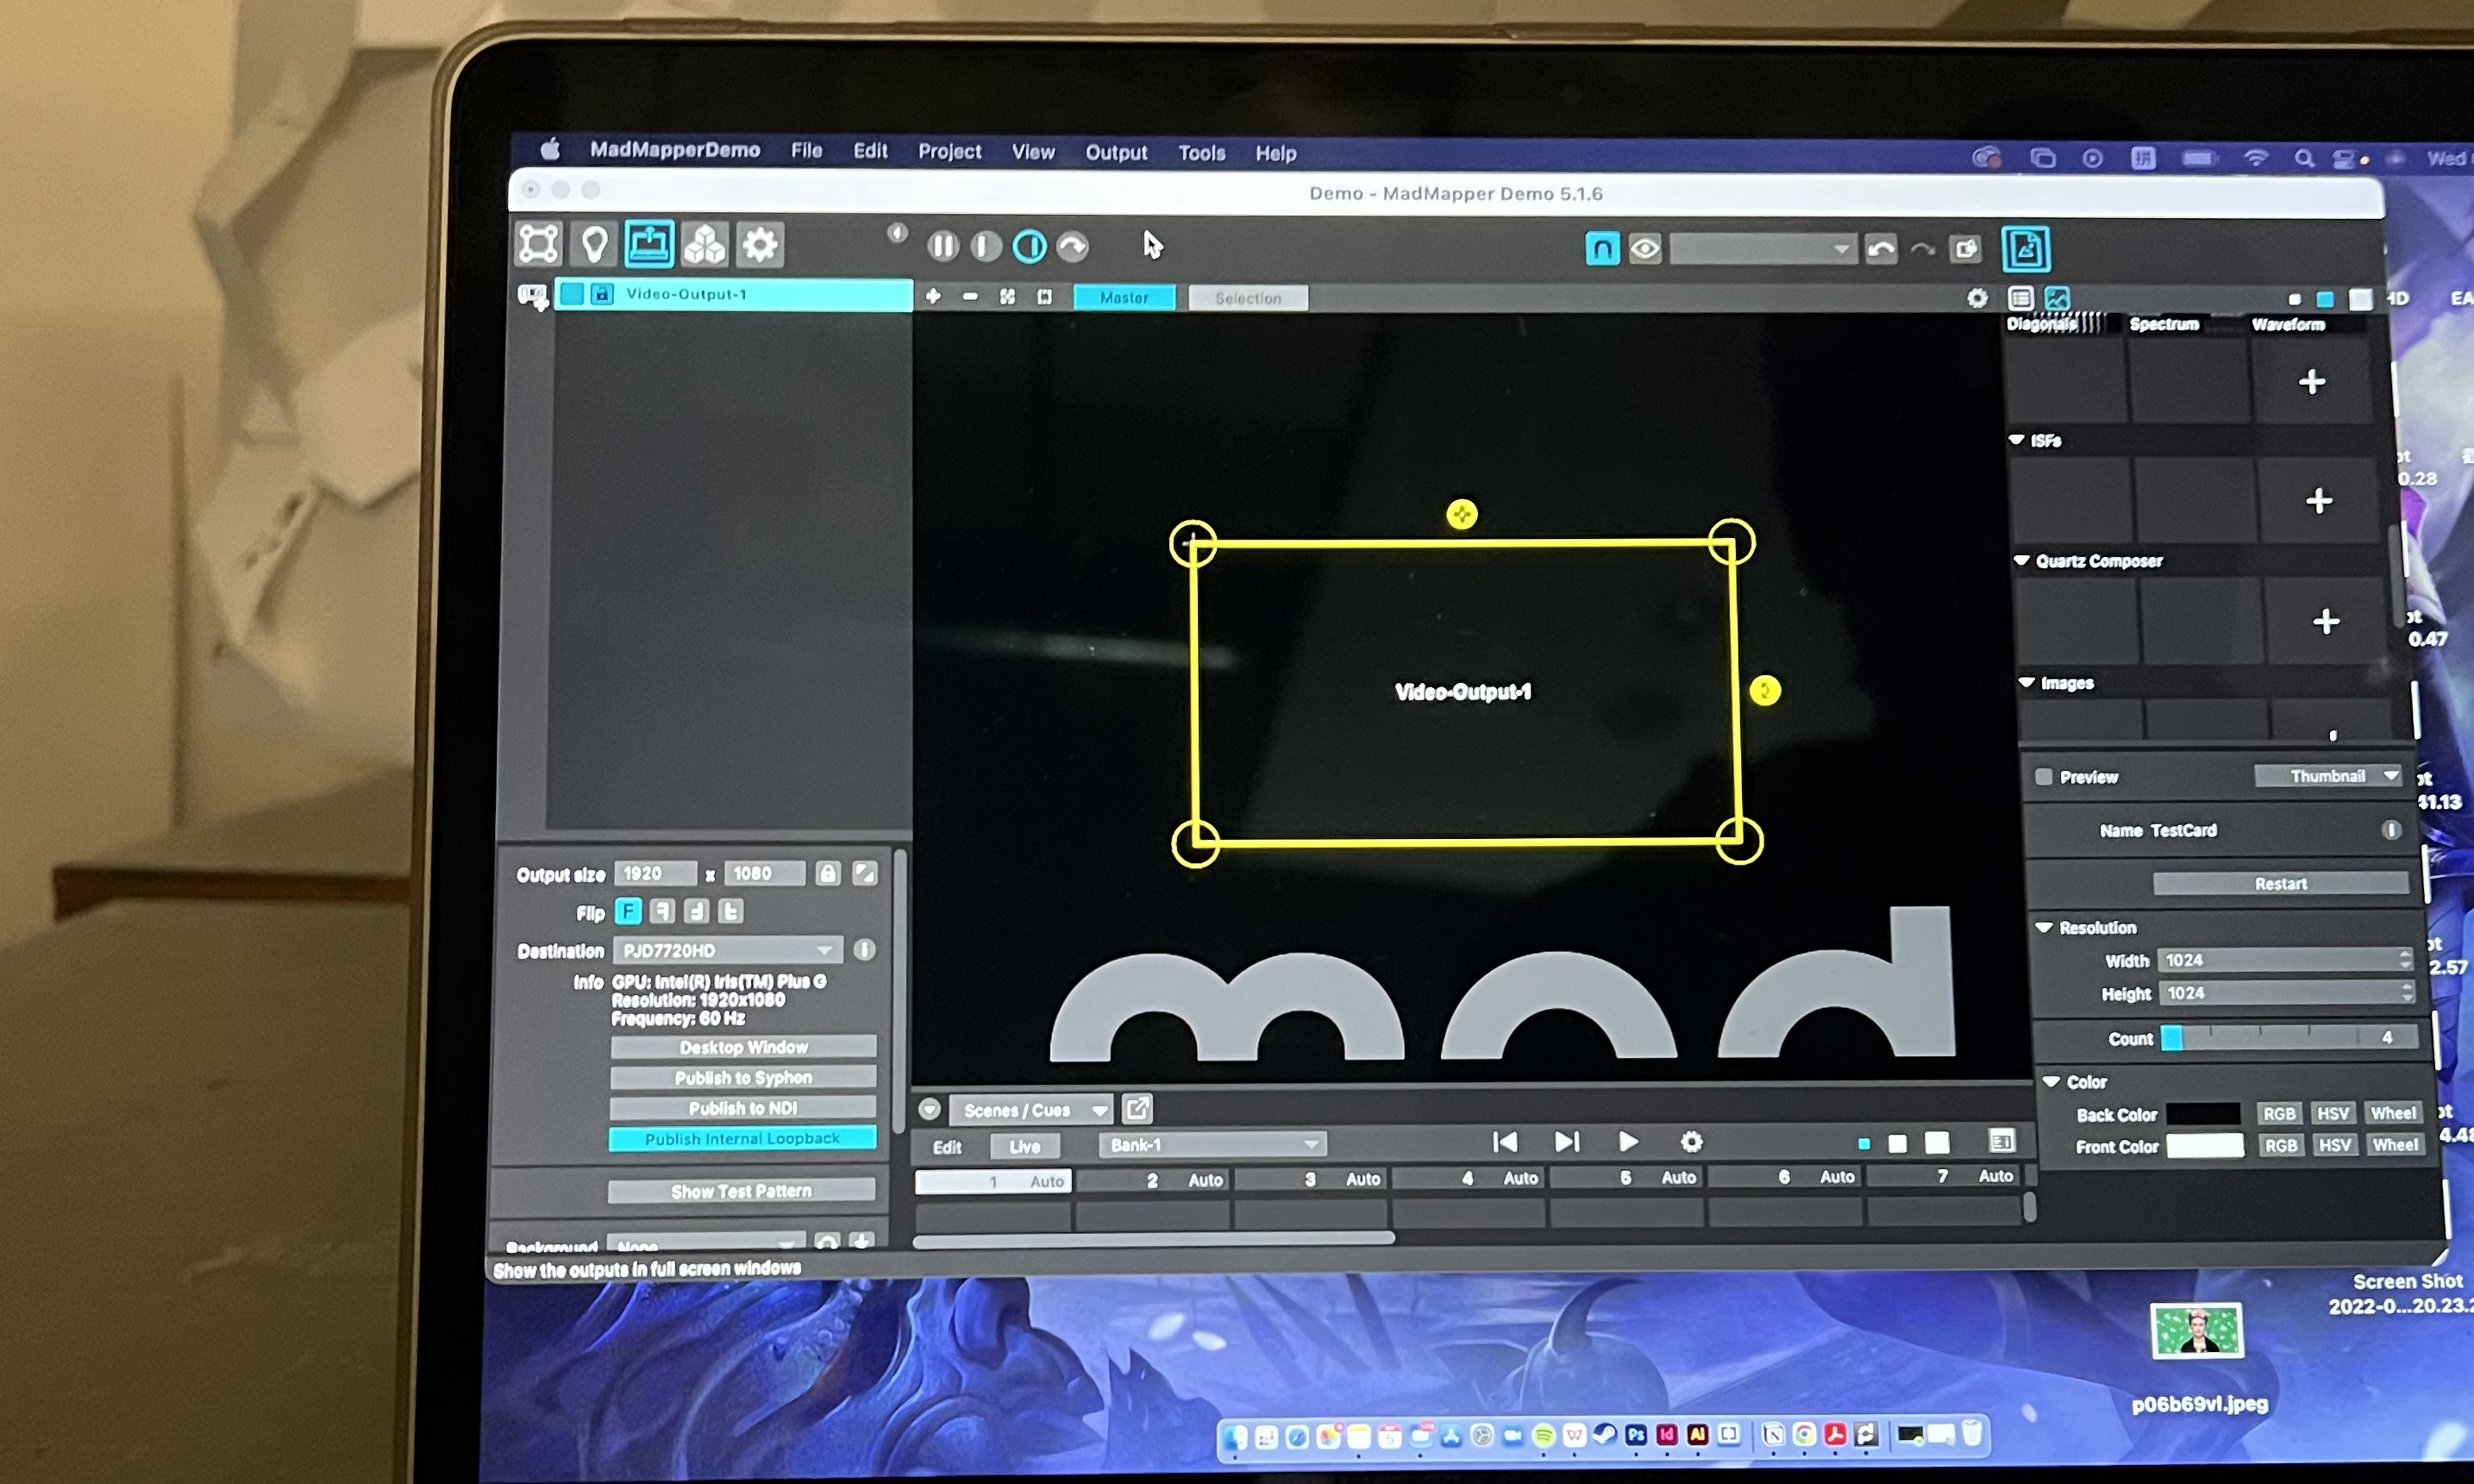Image resolution: width=2474 pixels, height=1484 pixels.
Task: Select the Spatial Scanner lightbulb icon
Action: tap(594, 244)
